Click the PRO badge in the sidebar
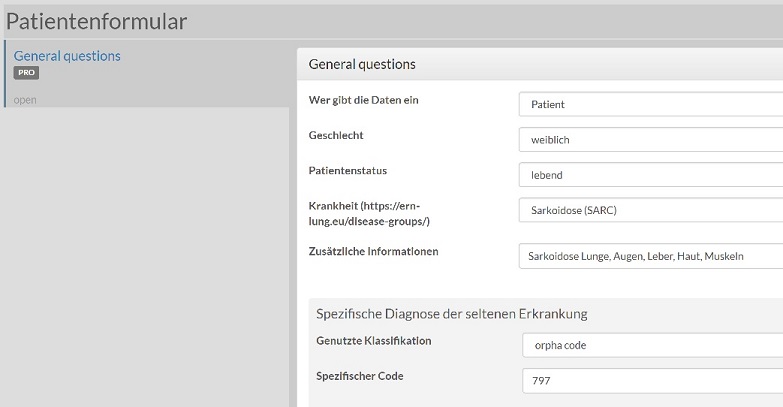This screenshot has width=783, height=407. coord(26,73)
